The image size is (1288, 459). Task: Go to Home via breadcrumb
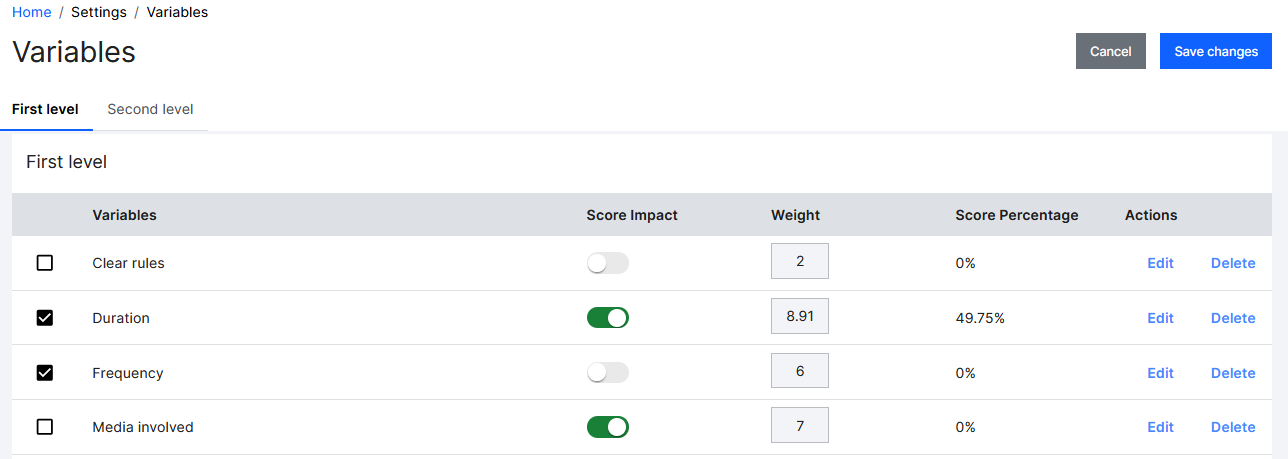31,12
